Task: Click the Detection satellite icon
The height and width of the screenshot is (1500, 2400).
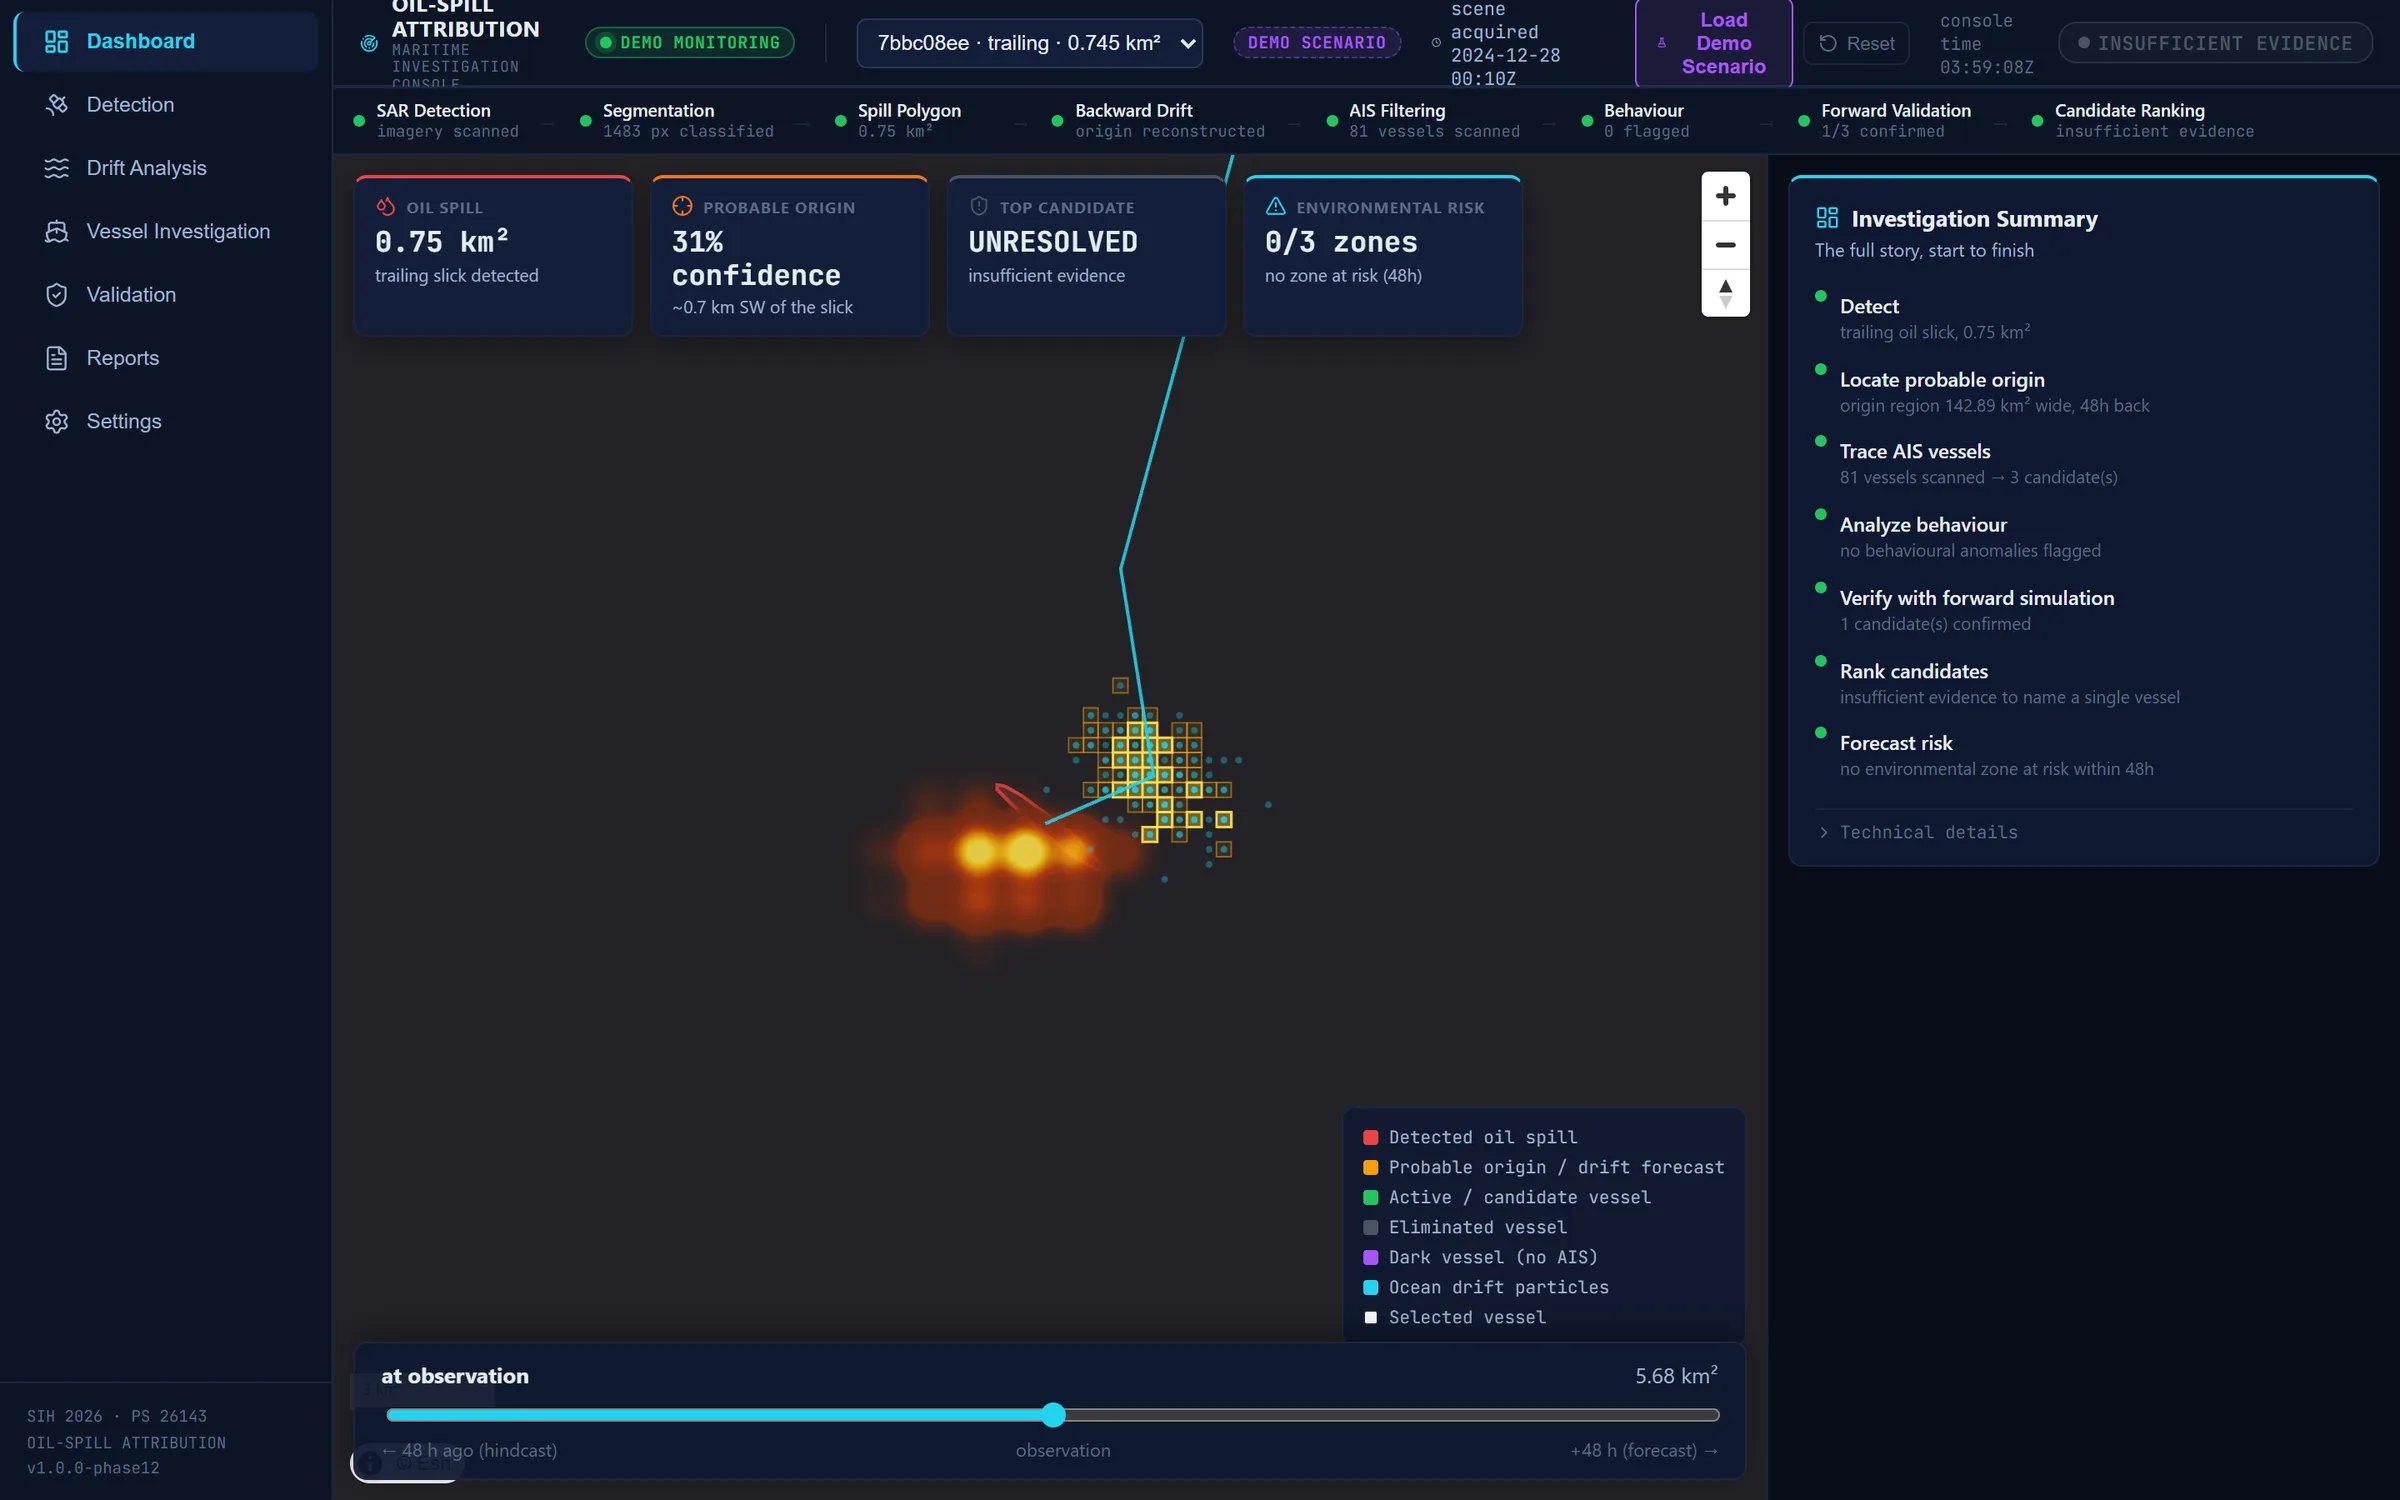Action: tap(57, 104)
